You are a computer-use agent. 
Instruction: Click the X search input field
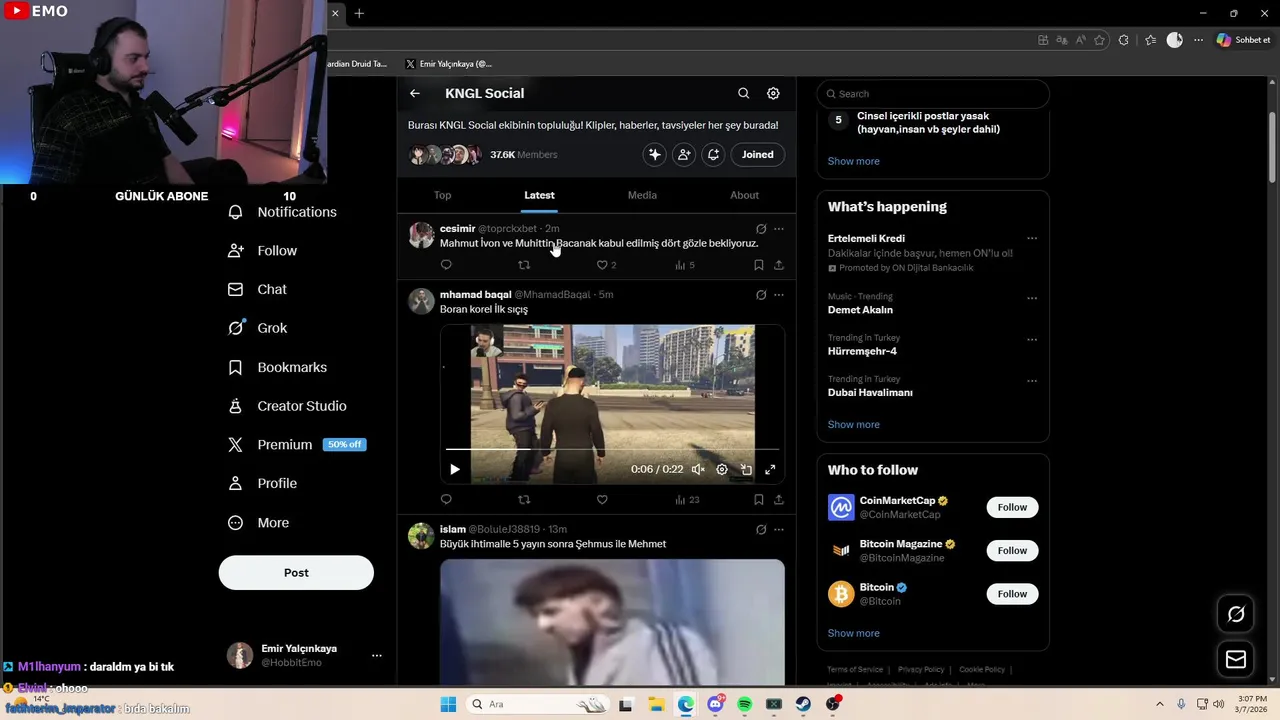pos(933,94)
